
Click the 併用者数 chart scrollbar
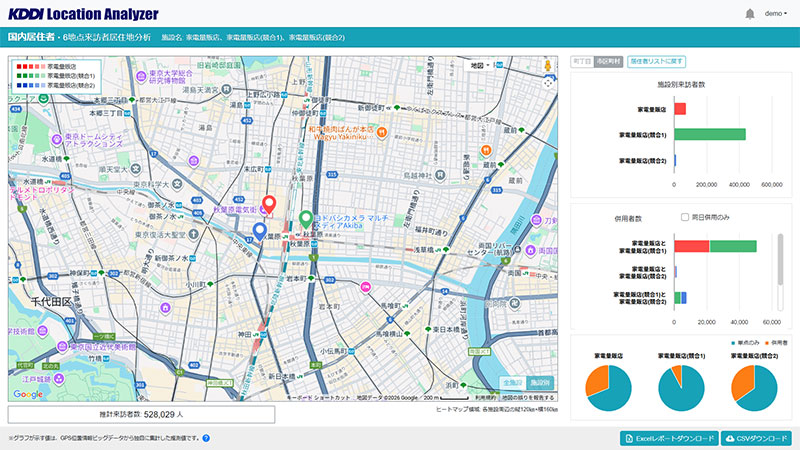tap(782, 260)
